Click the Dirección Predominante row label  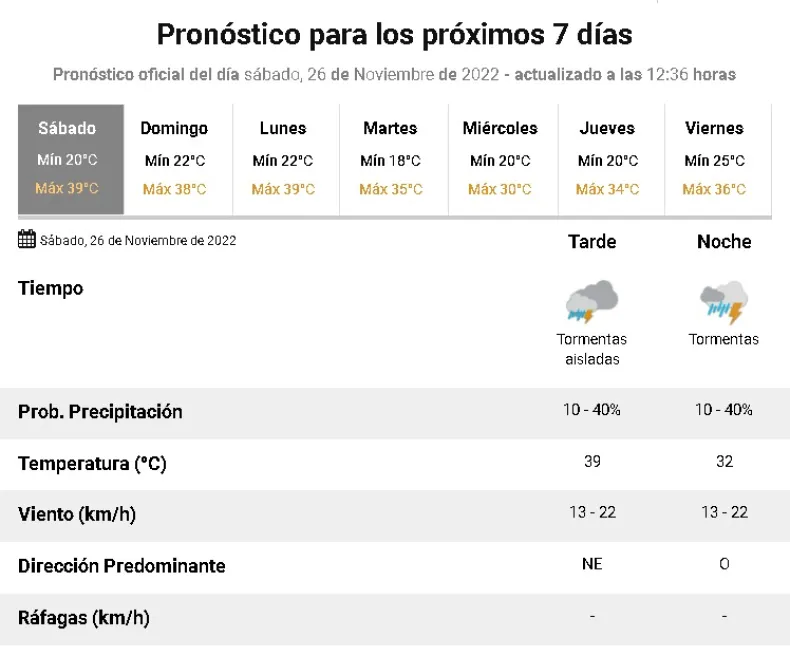click(121, 565)
